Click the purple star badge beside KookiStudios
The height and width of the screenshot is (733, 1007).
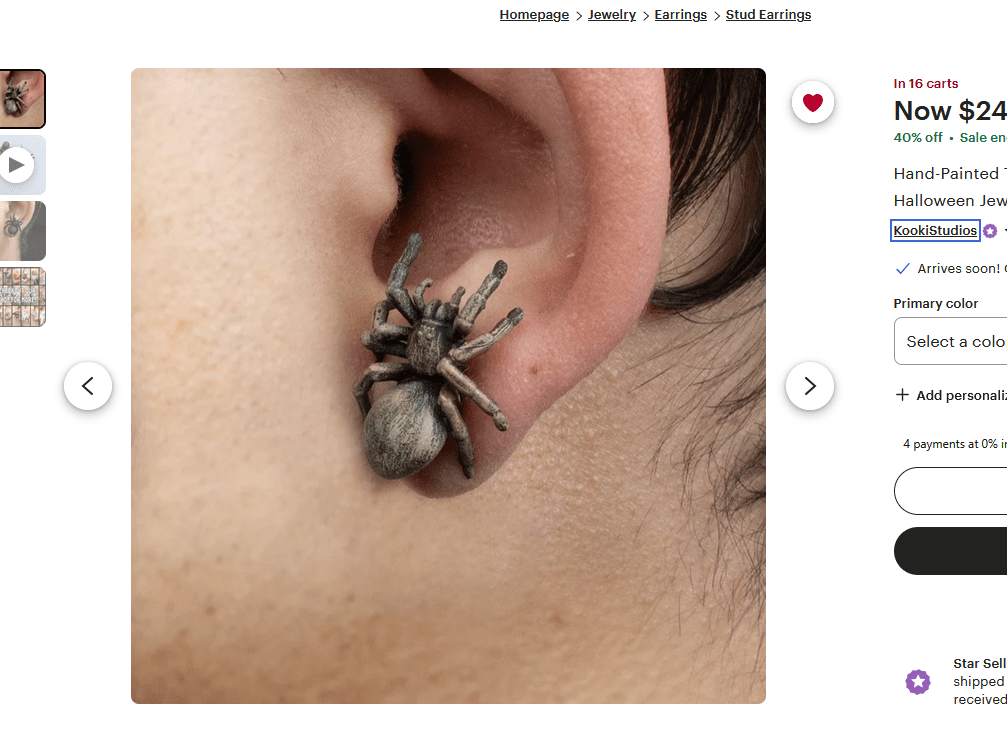coord(990,231)
